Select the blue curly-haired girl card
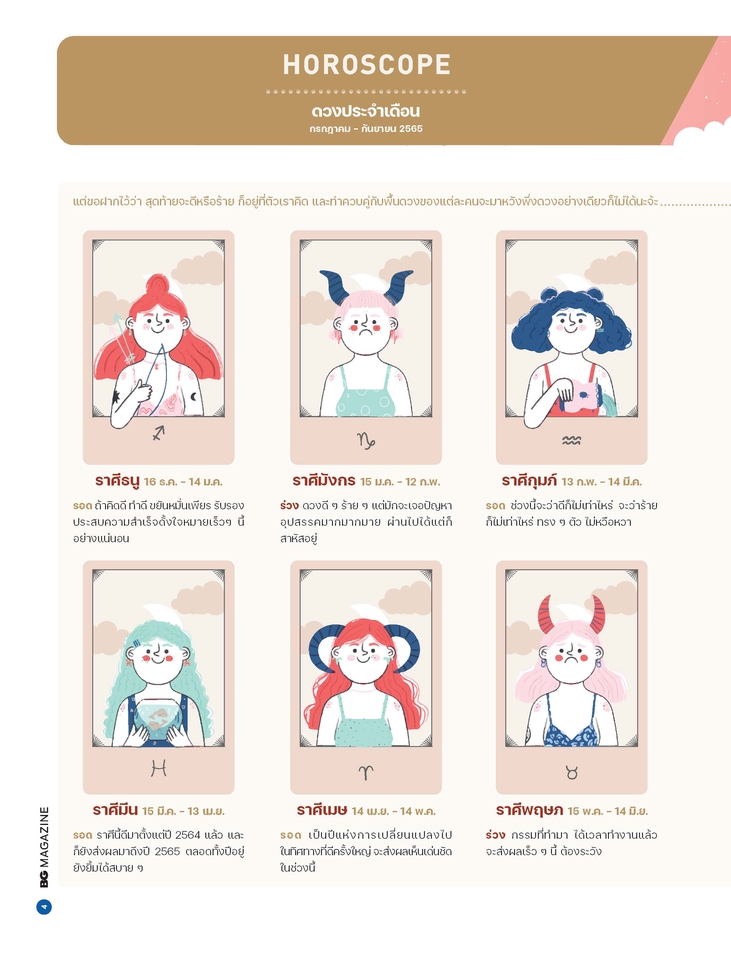 coord(571,347)
